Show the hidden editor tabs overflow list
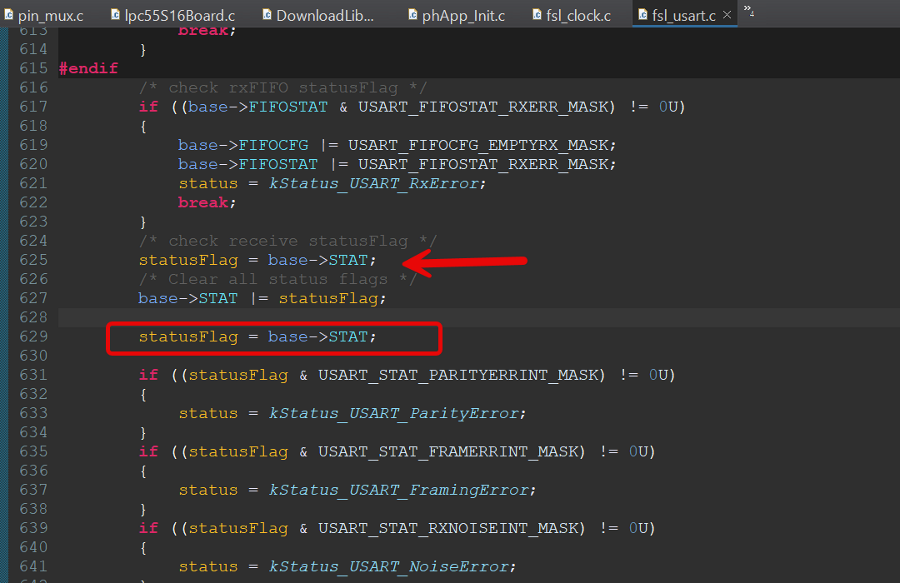Image resolution: width=900 pixels, height=583 pixels. pos(748,10)
